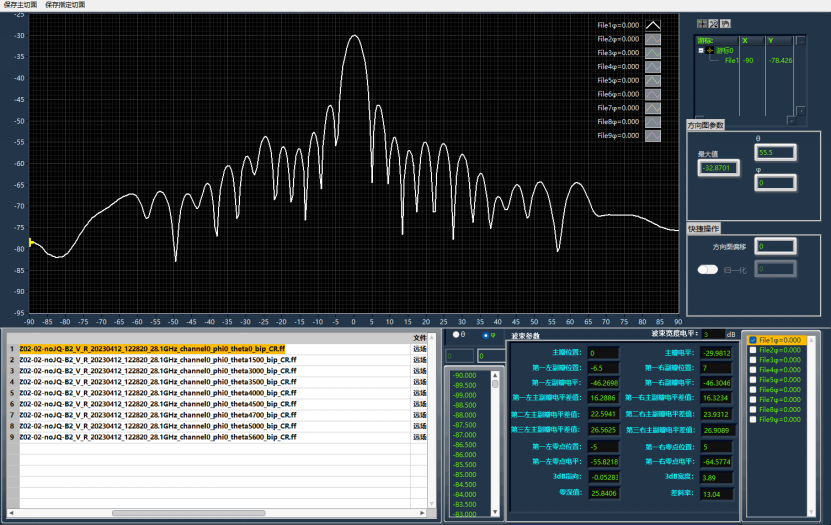
Task: Click the File3φ green plot legend icon
Action: point(653,53)
